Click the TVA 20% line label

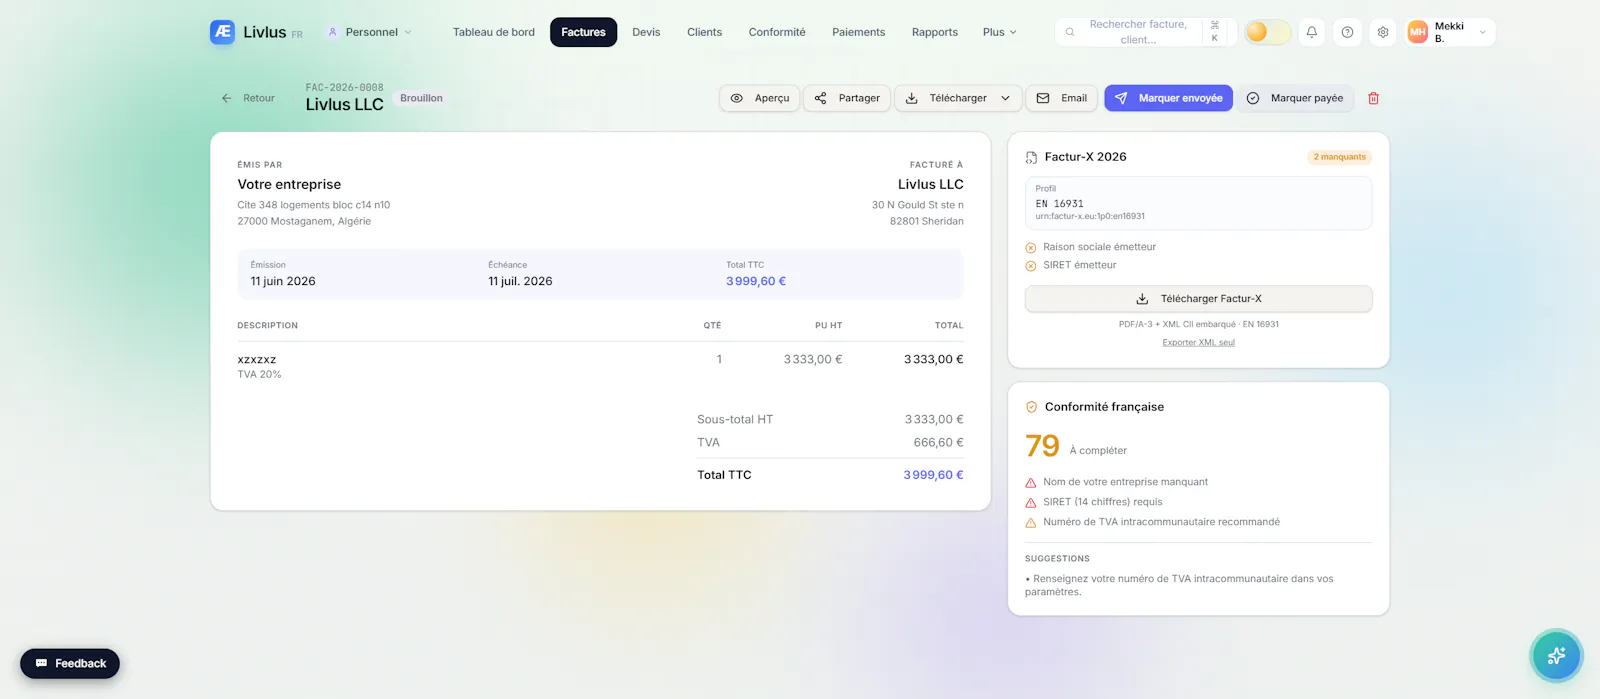tap(259, 375)
